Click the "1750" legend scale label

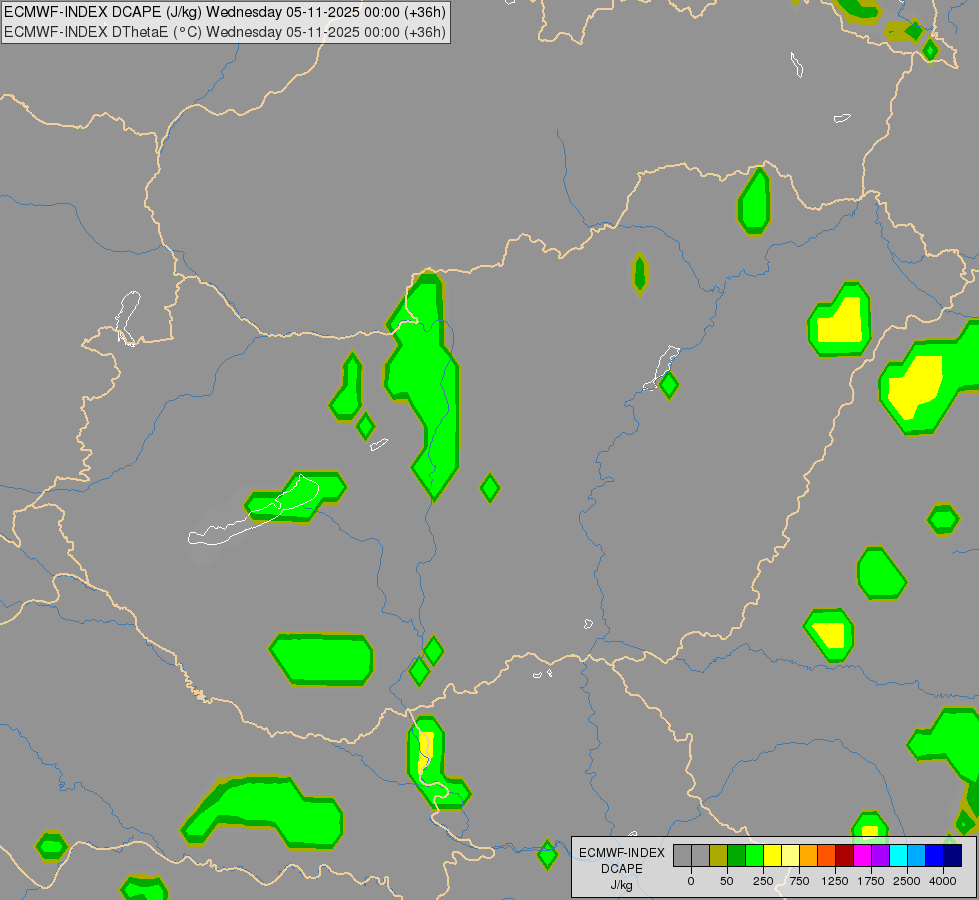(x=871, y=881)
